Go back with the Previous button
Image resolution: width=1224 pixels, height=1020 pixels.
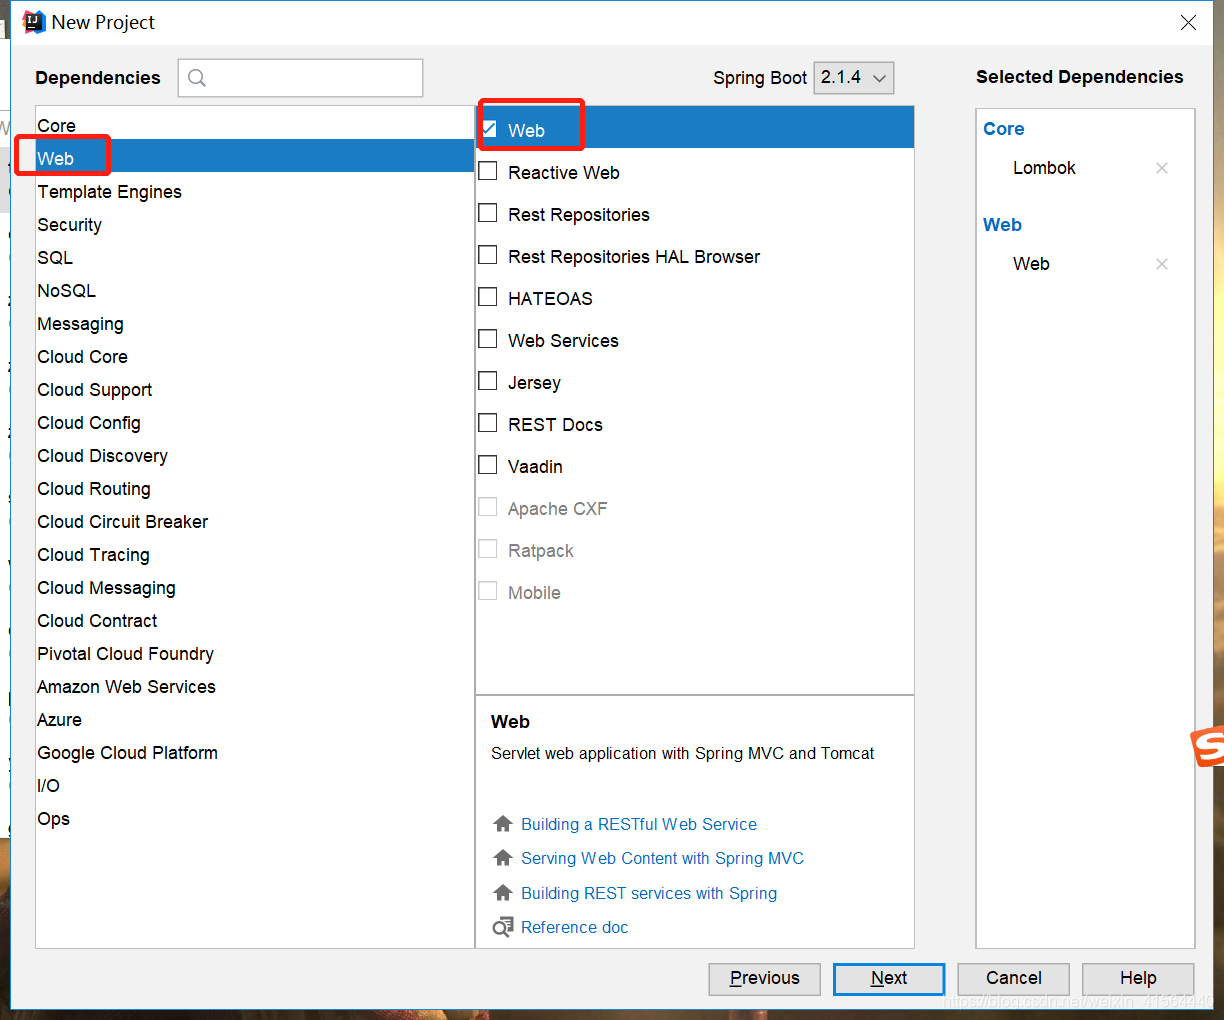pos(764,979)
